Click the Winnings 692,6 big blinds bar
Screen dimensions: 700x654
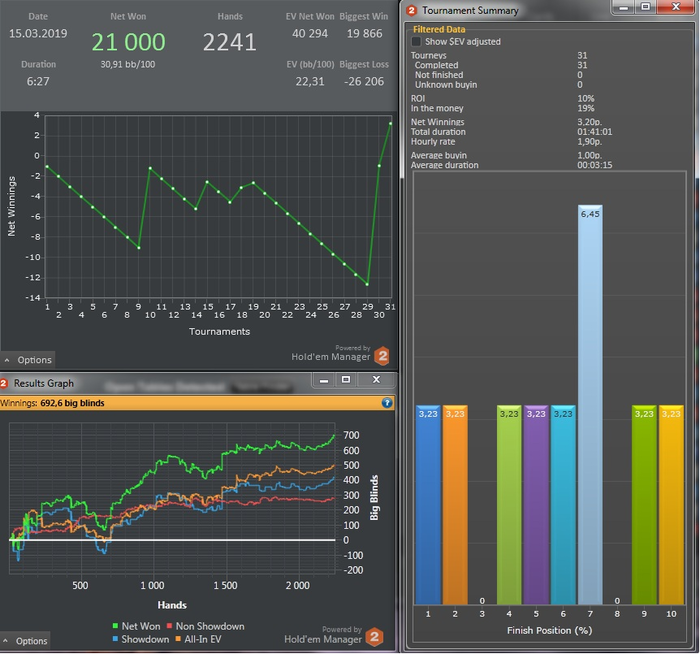(197, 403)
